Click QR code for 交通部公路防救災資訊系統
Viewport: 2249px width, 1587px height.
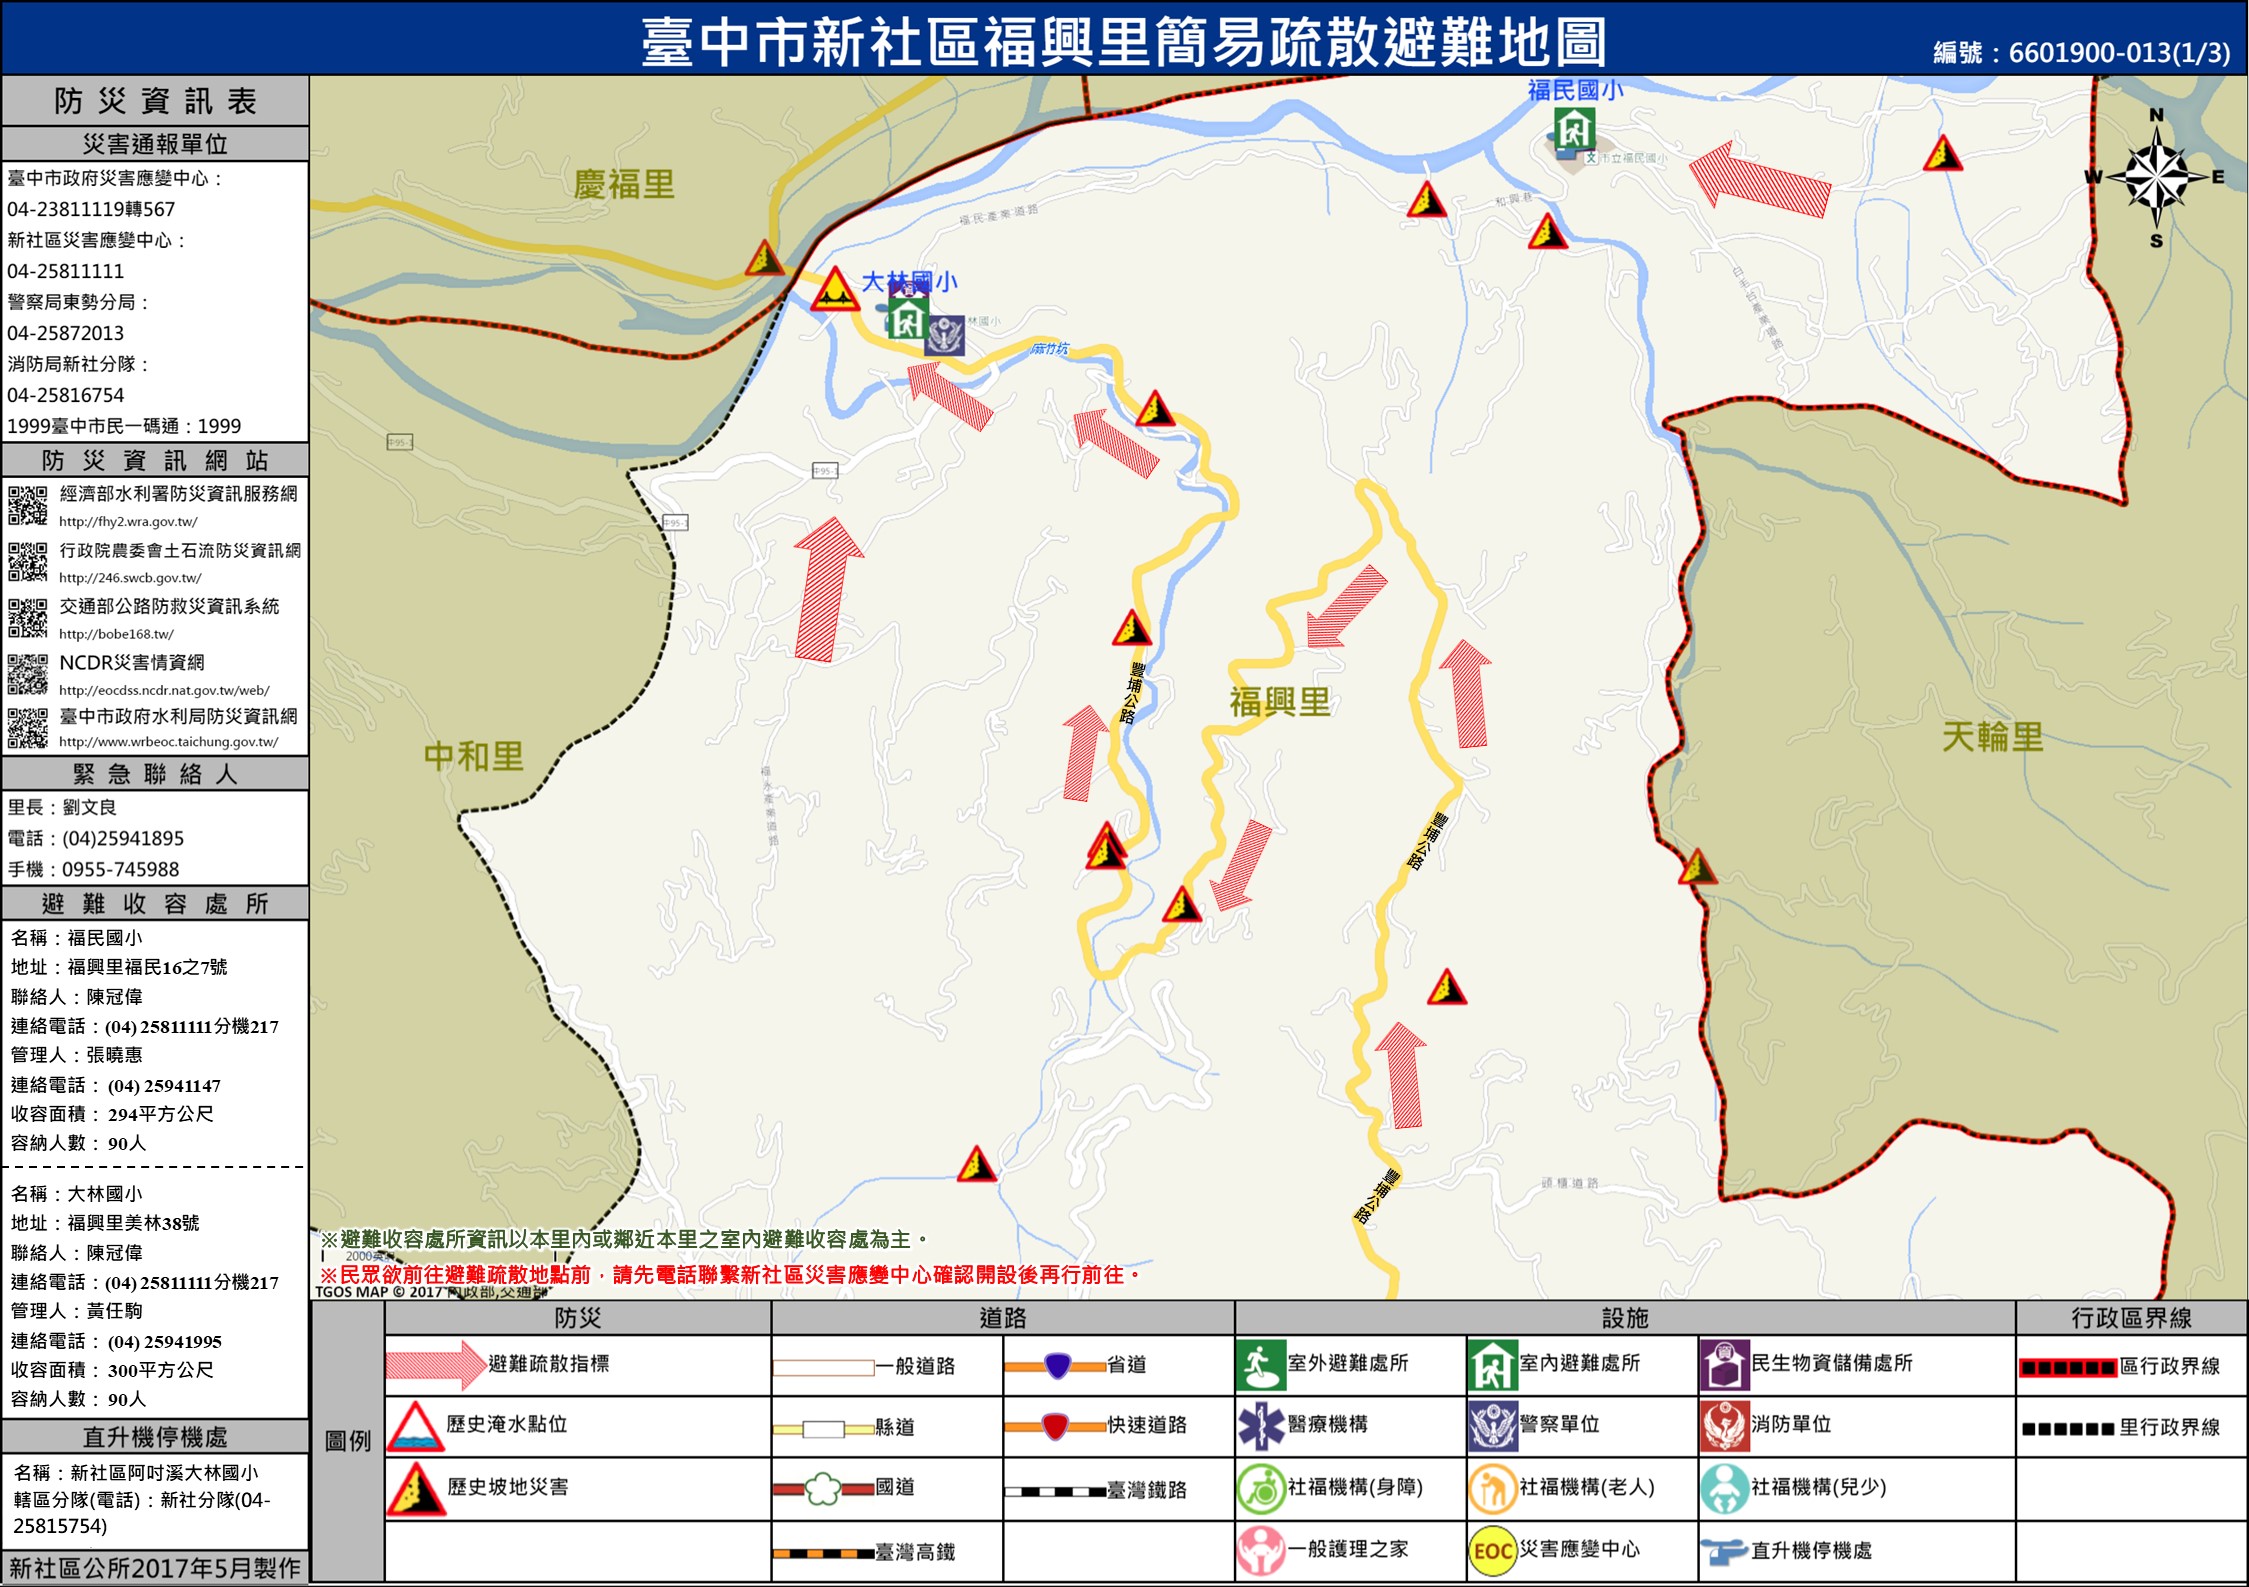[27, 618]
